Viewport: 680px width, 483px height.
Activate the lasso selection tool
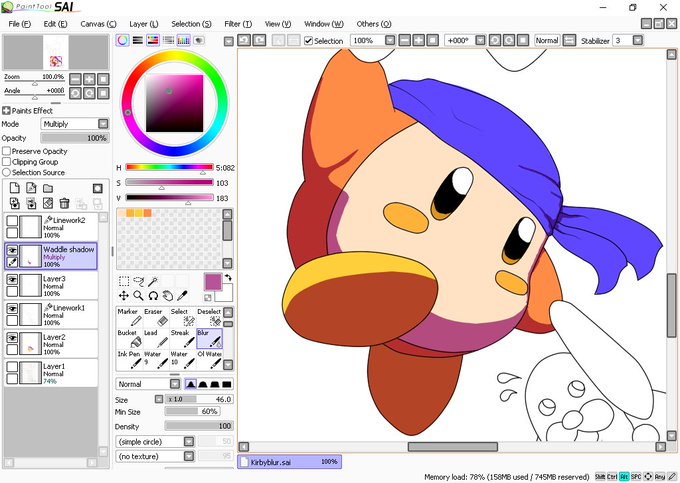click(138, 281)
